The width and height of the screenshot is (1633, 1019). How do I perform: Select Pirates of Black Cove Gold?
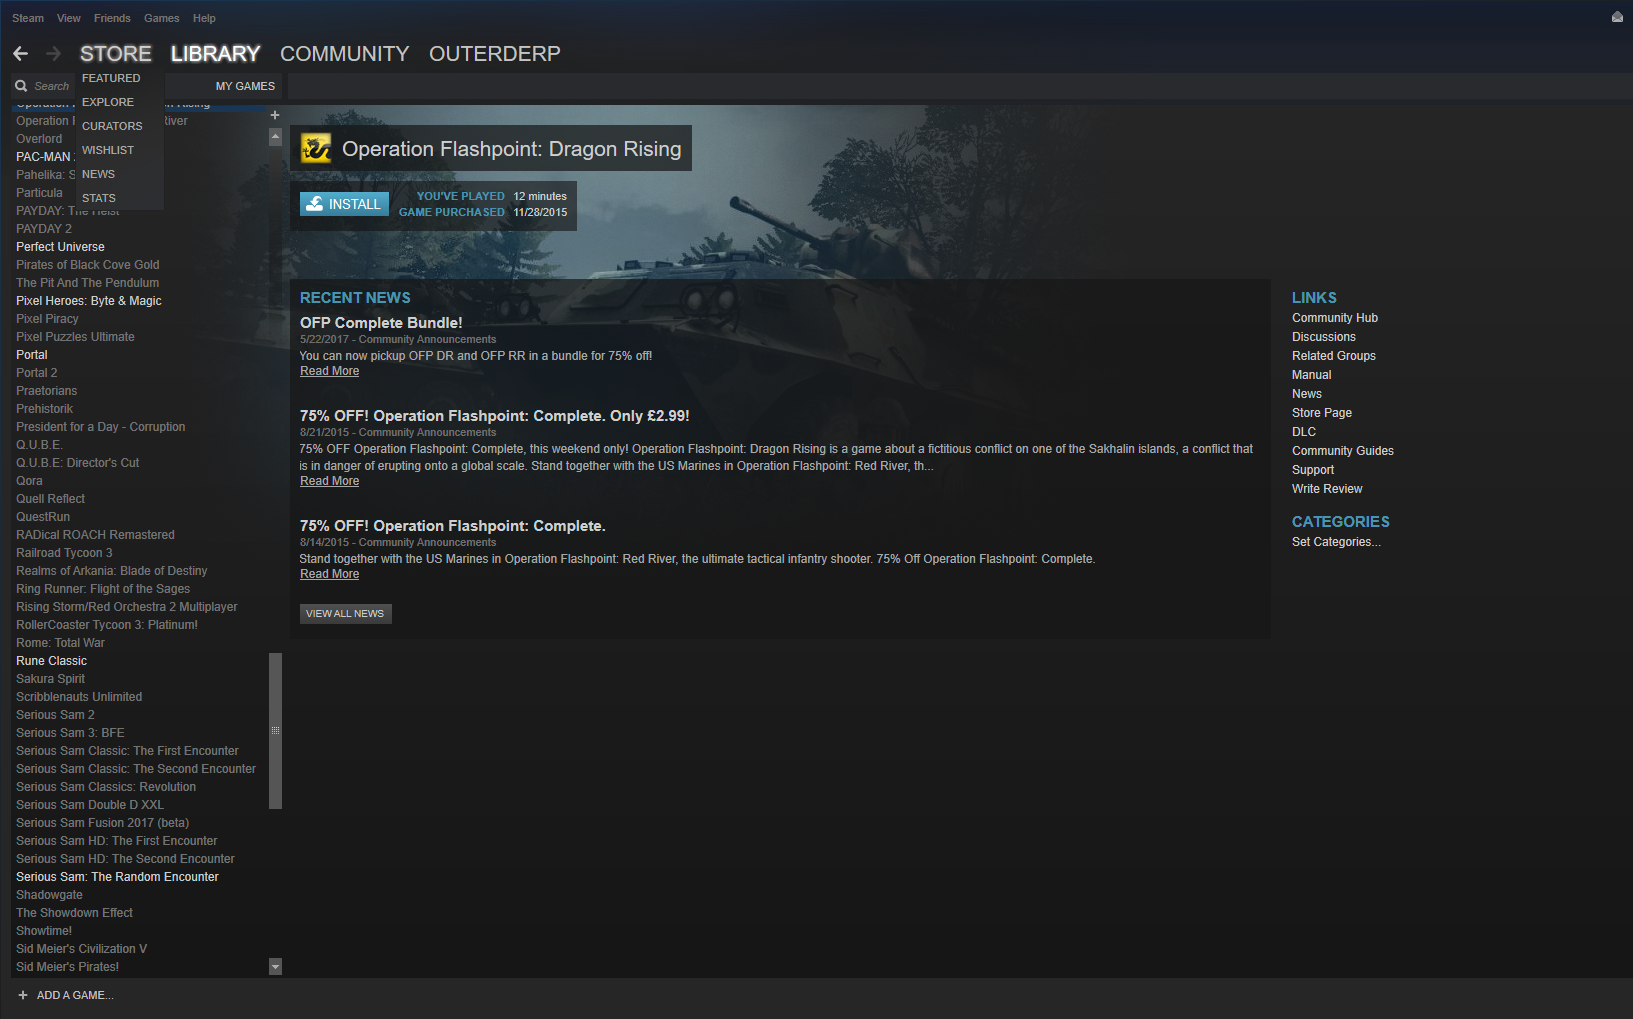coord(88,265)
